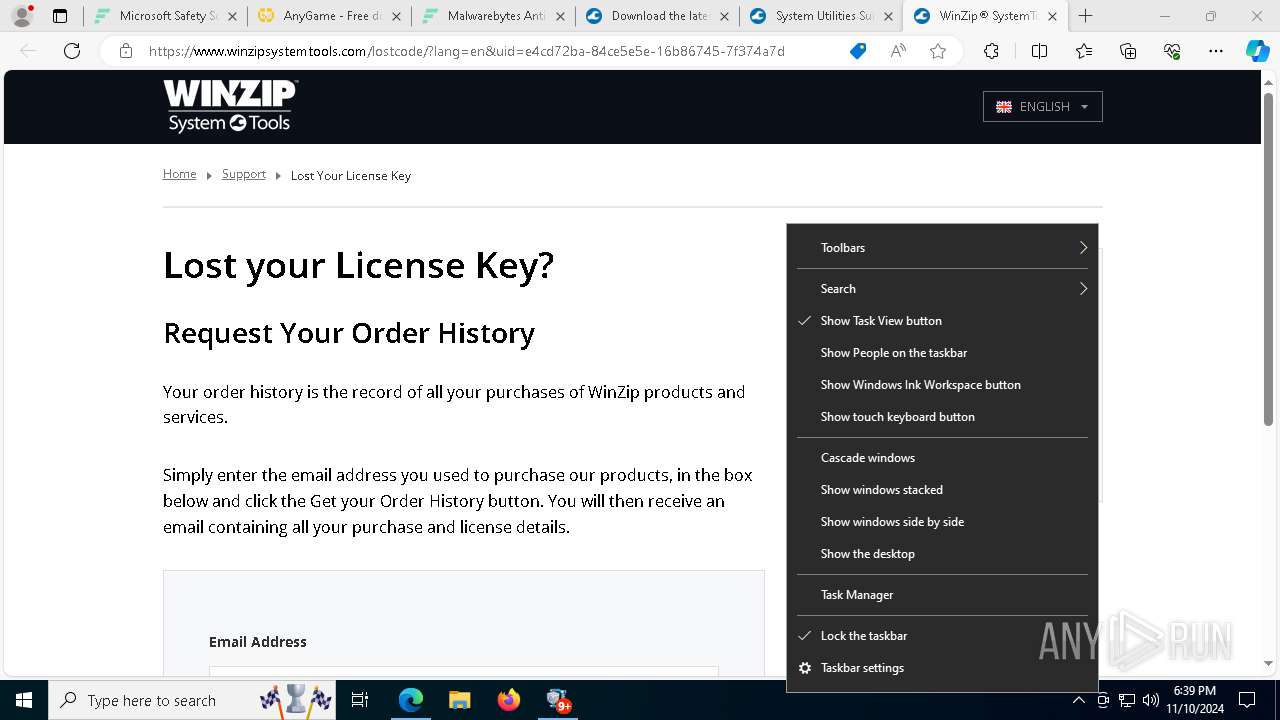Click the address bar URL
The width and height of the screenshot is (1280, 720).
[467, 51]
